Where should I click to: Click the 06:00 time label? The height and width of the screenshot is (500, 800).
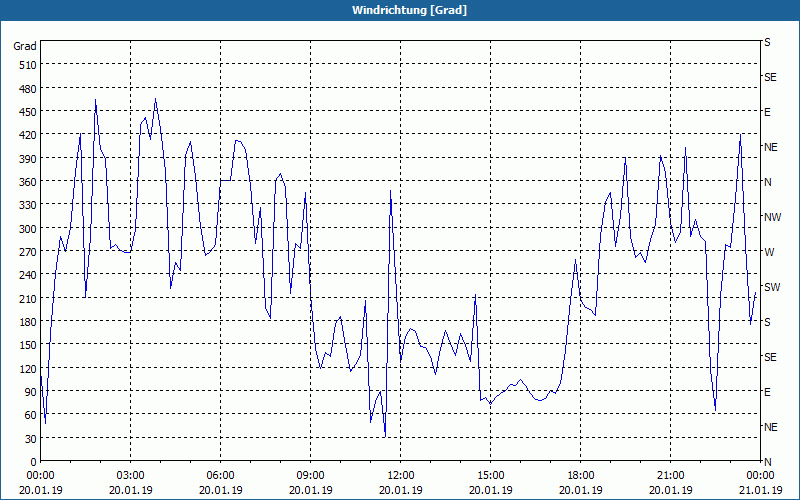[220, 476]
